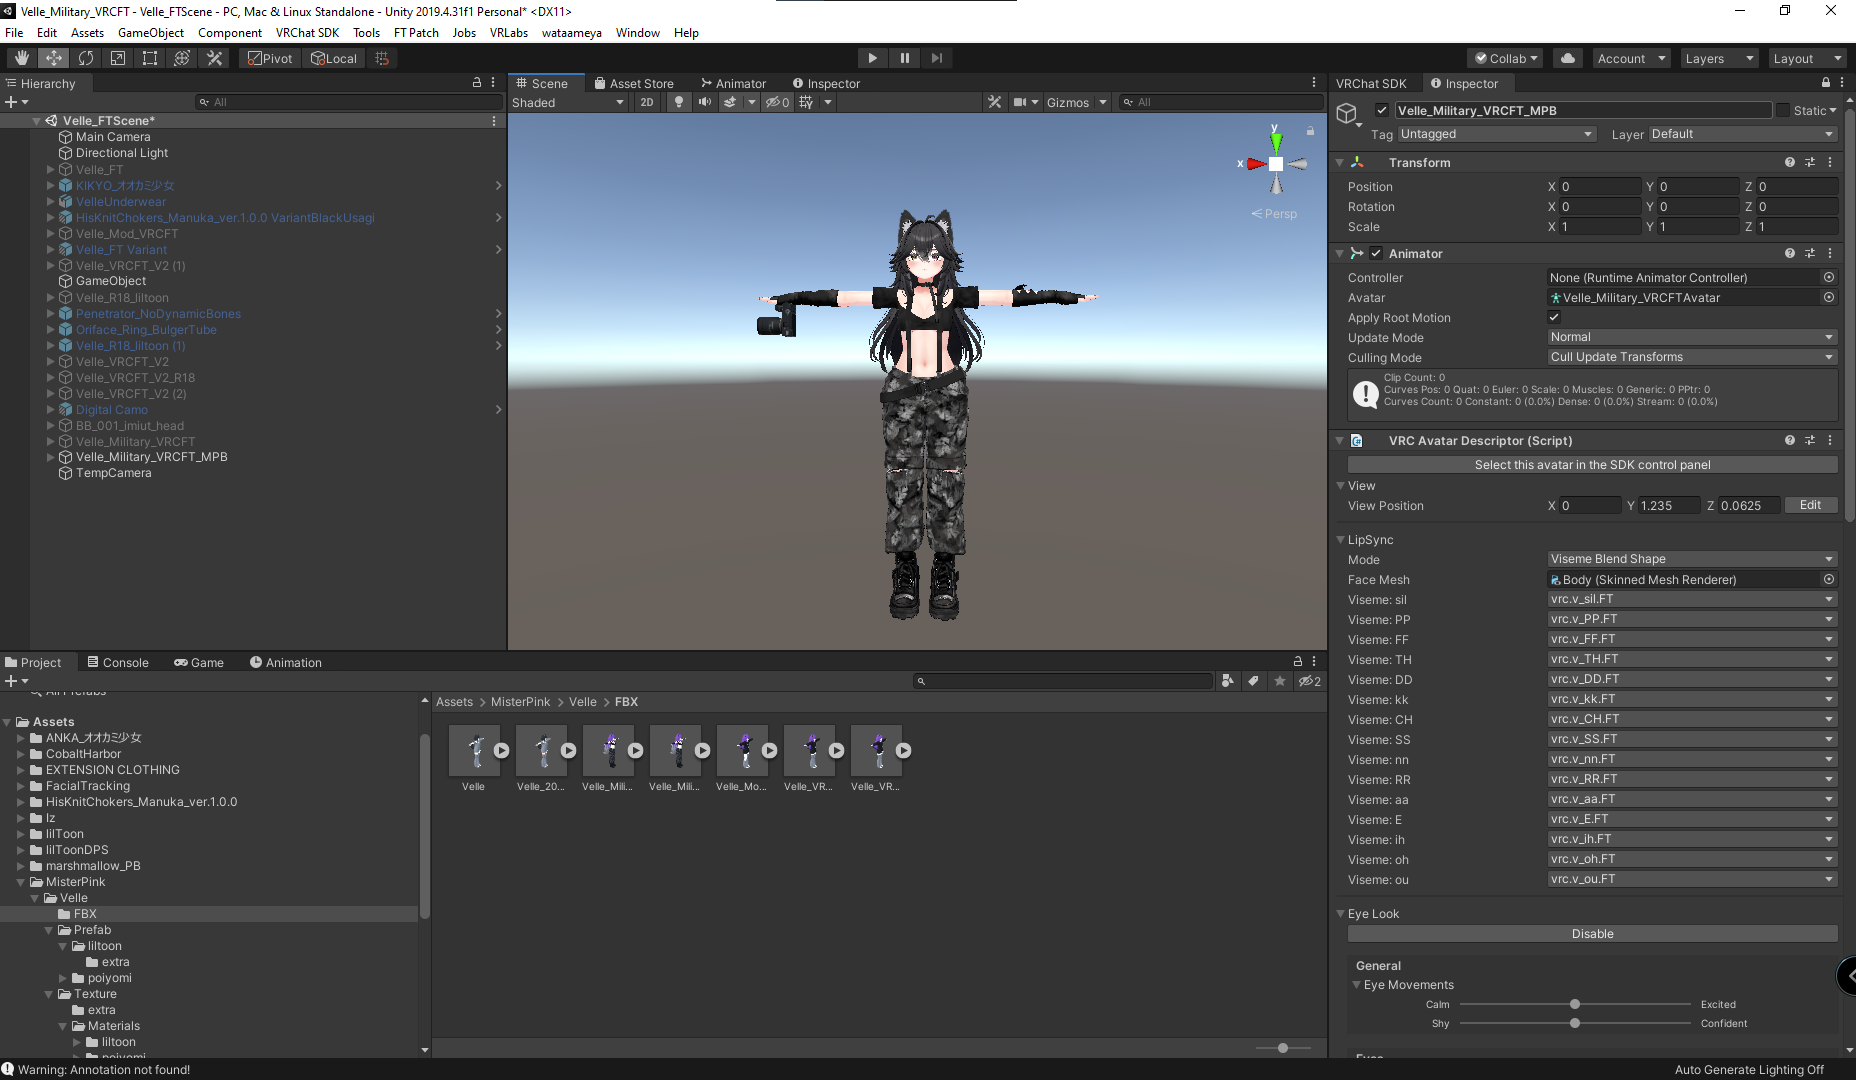Click Edit next to View Position
This screenshot has width=1856, height=1080.
pyautogui.click(x=1810, y=505)
